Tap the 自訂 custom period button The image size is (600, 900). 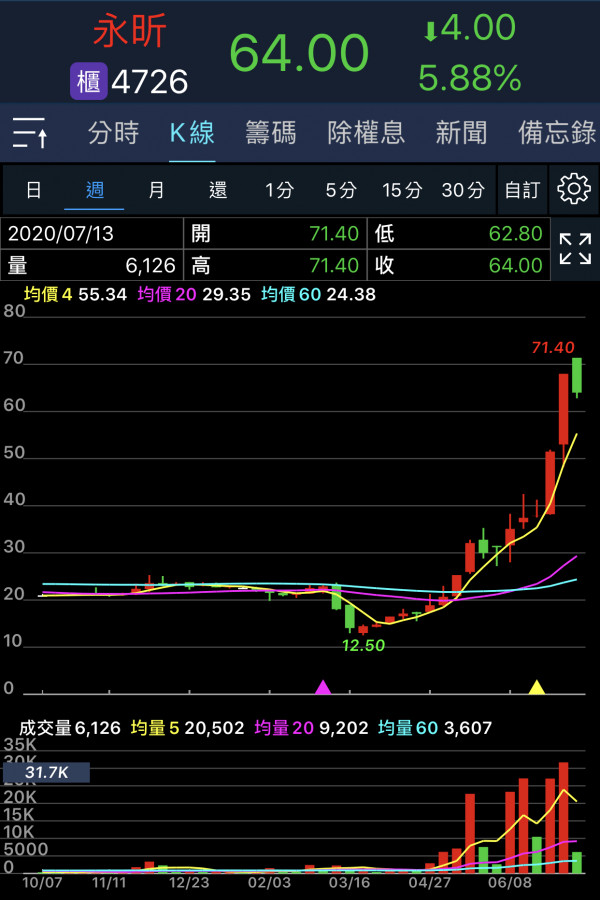pyautogui.click(x=522, y=190)
